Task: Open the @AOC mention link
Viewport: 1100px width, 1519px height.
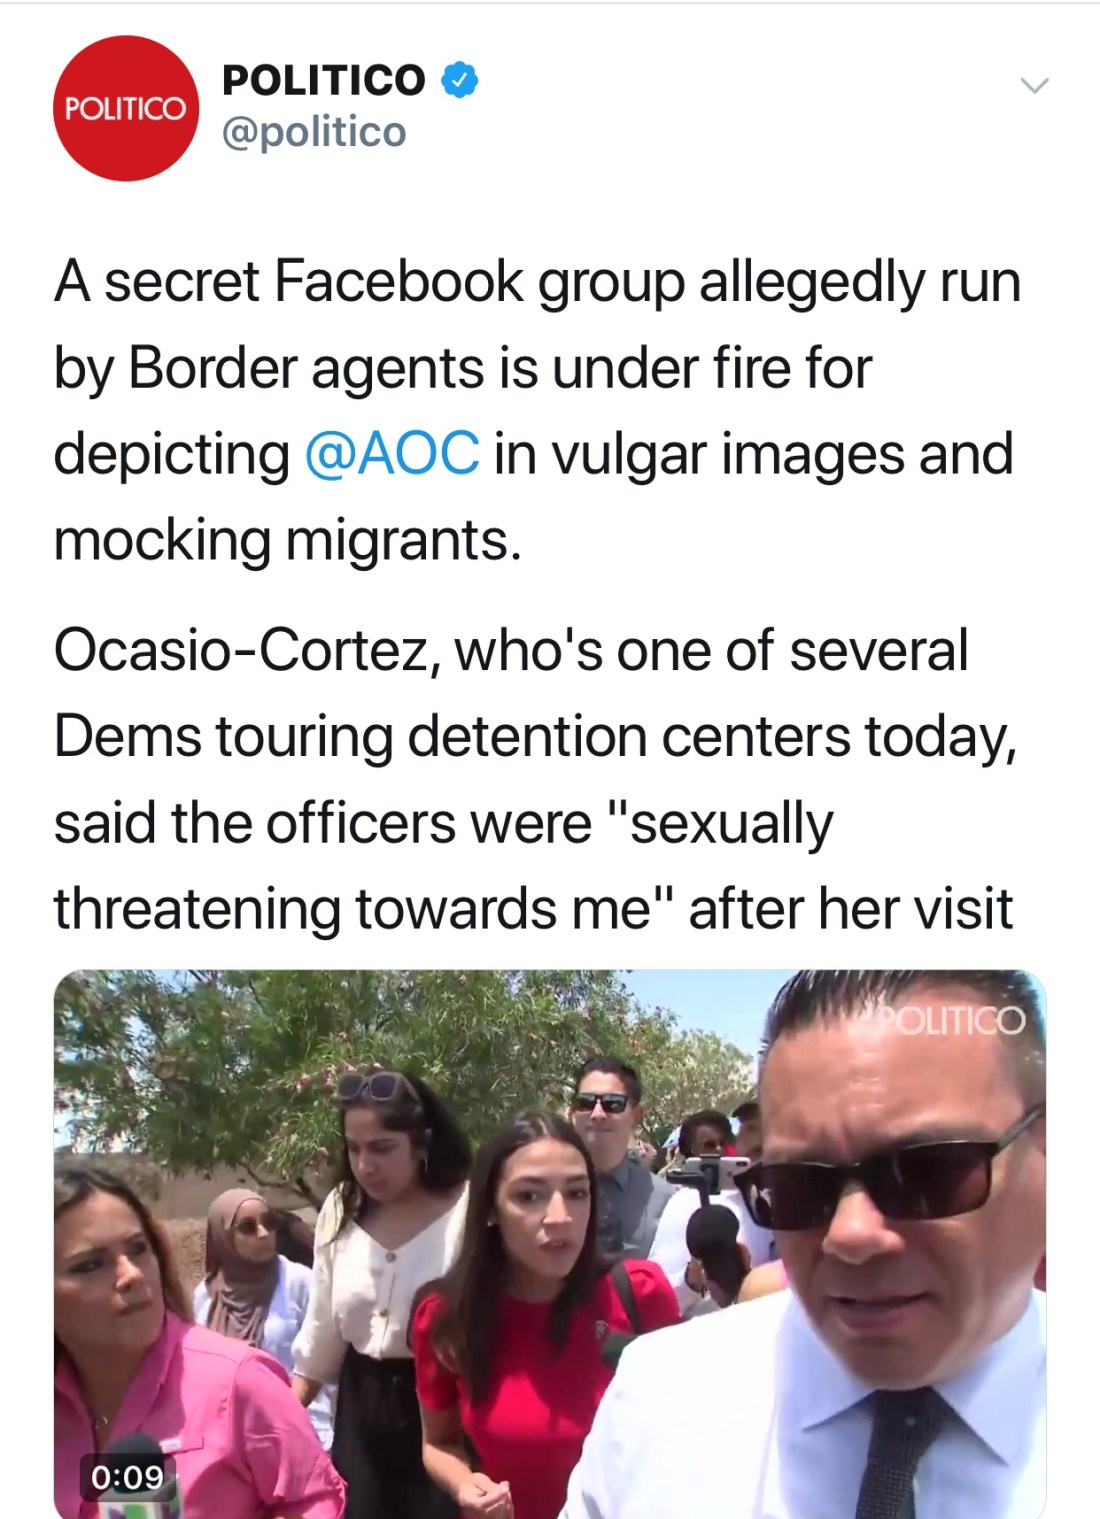Action: click(392, 453)
